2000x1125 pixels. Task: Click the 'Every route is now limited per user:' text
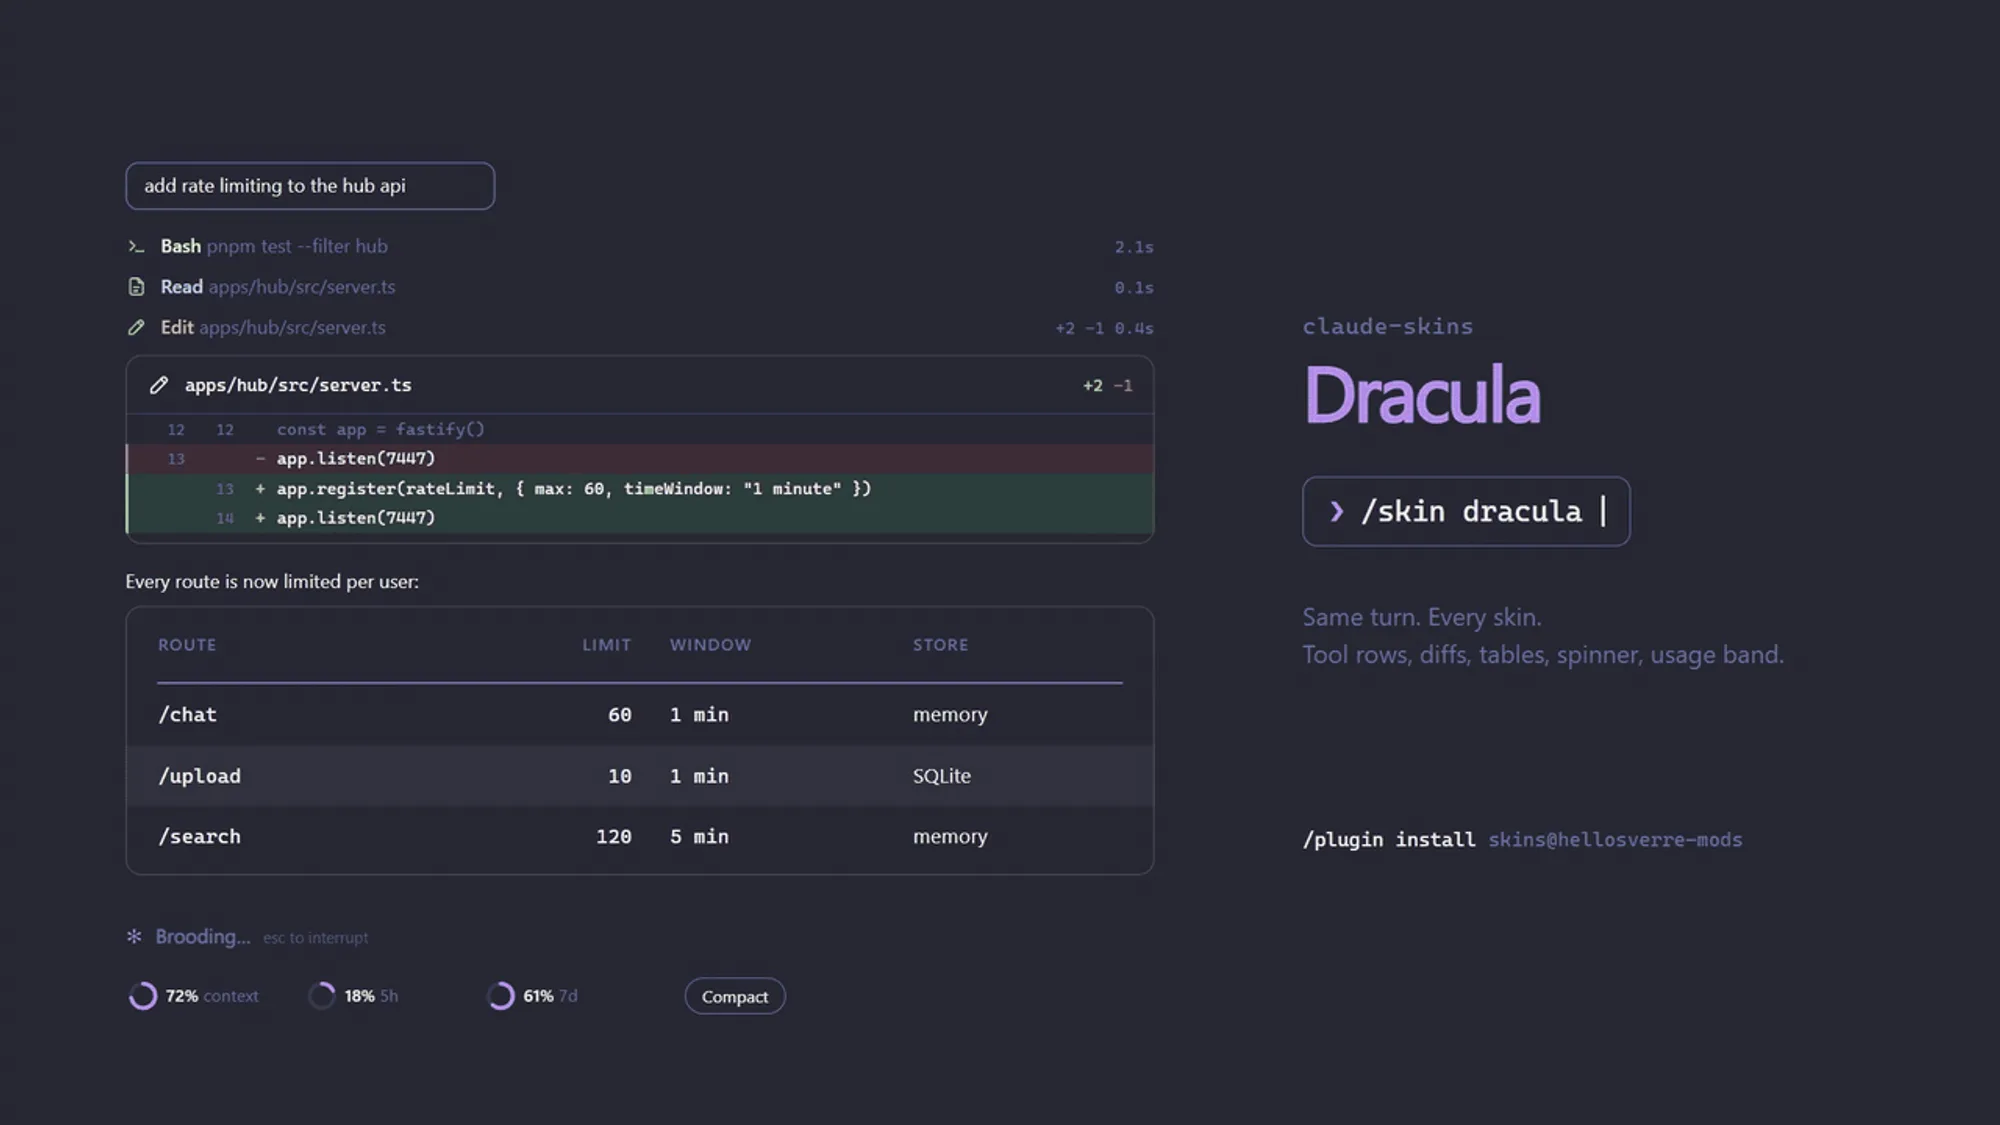[272, 582]
